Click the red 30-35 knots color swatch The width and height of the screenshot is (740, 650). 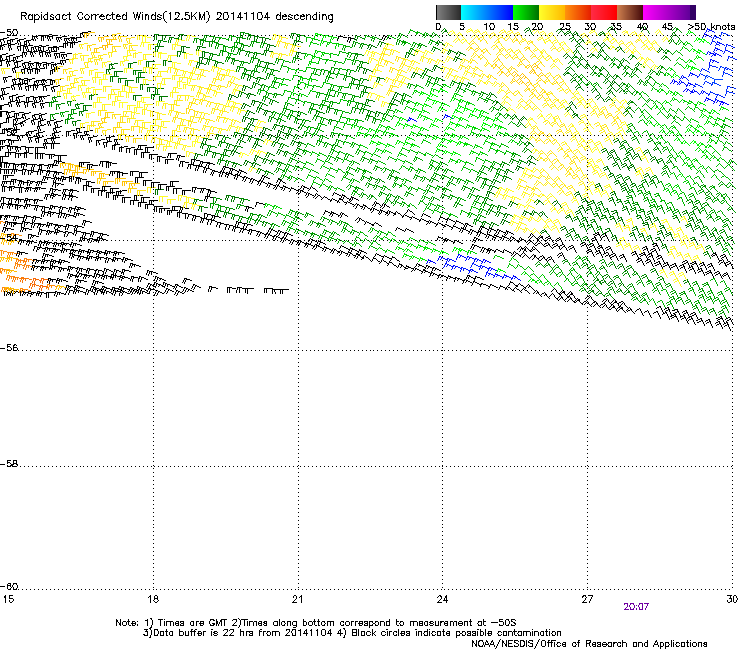[604, 12]
